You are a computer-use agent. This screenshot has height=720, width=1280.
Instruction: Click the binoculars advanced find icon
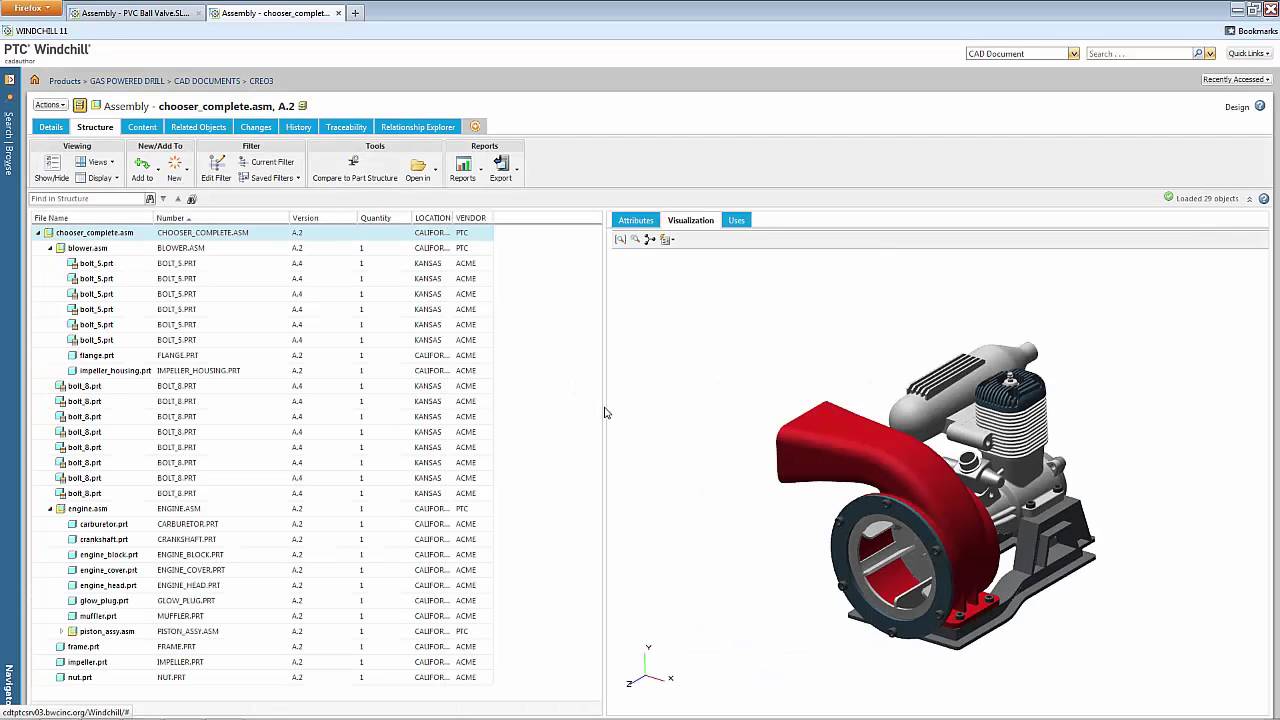[191, 199]
